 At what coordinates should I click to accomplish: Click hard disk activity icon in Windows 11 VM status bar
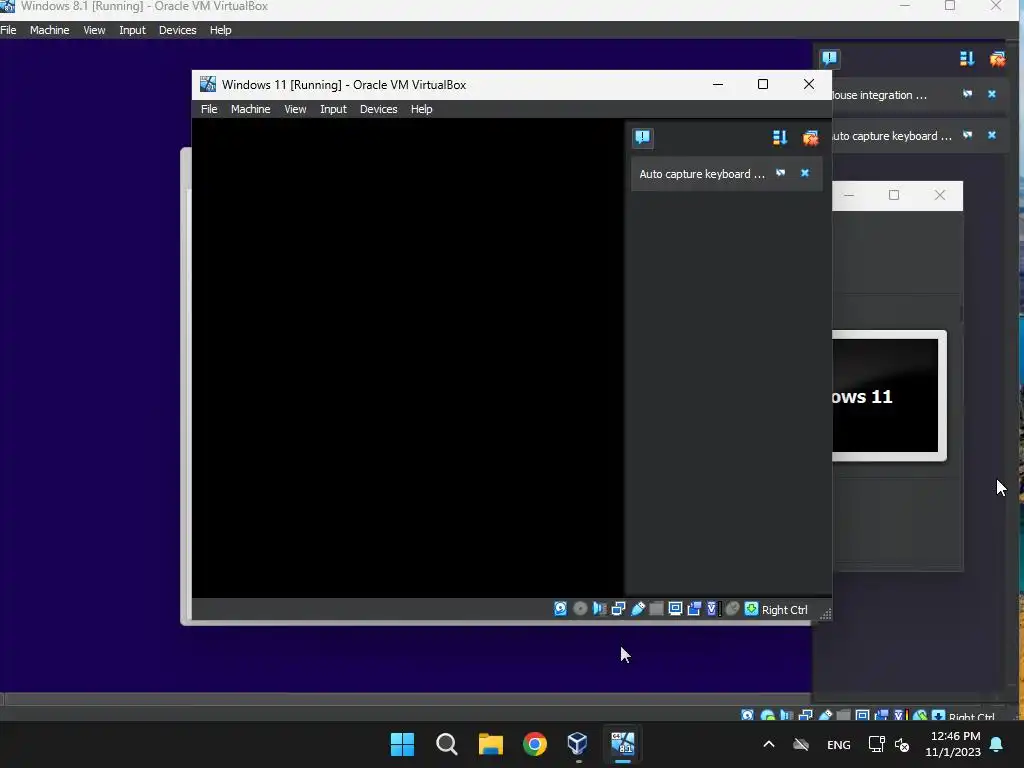click(x=560, y=609)
